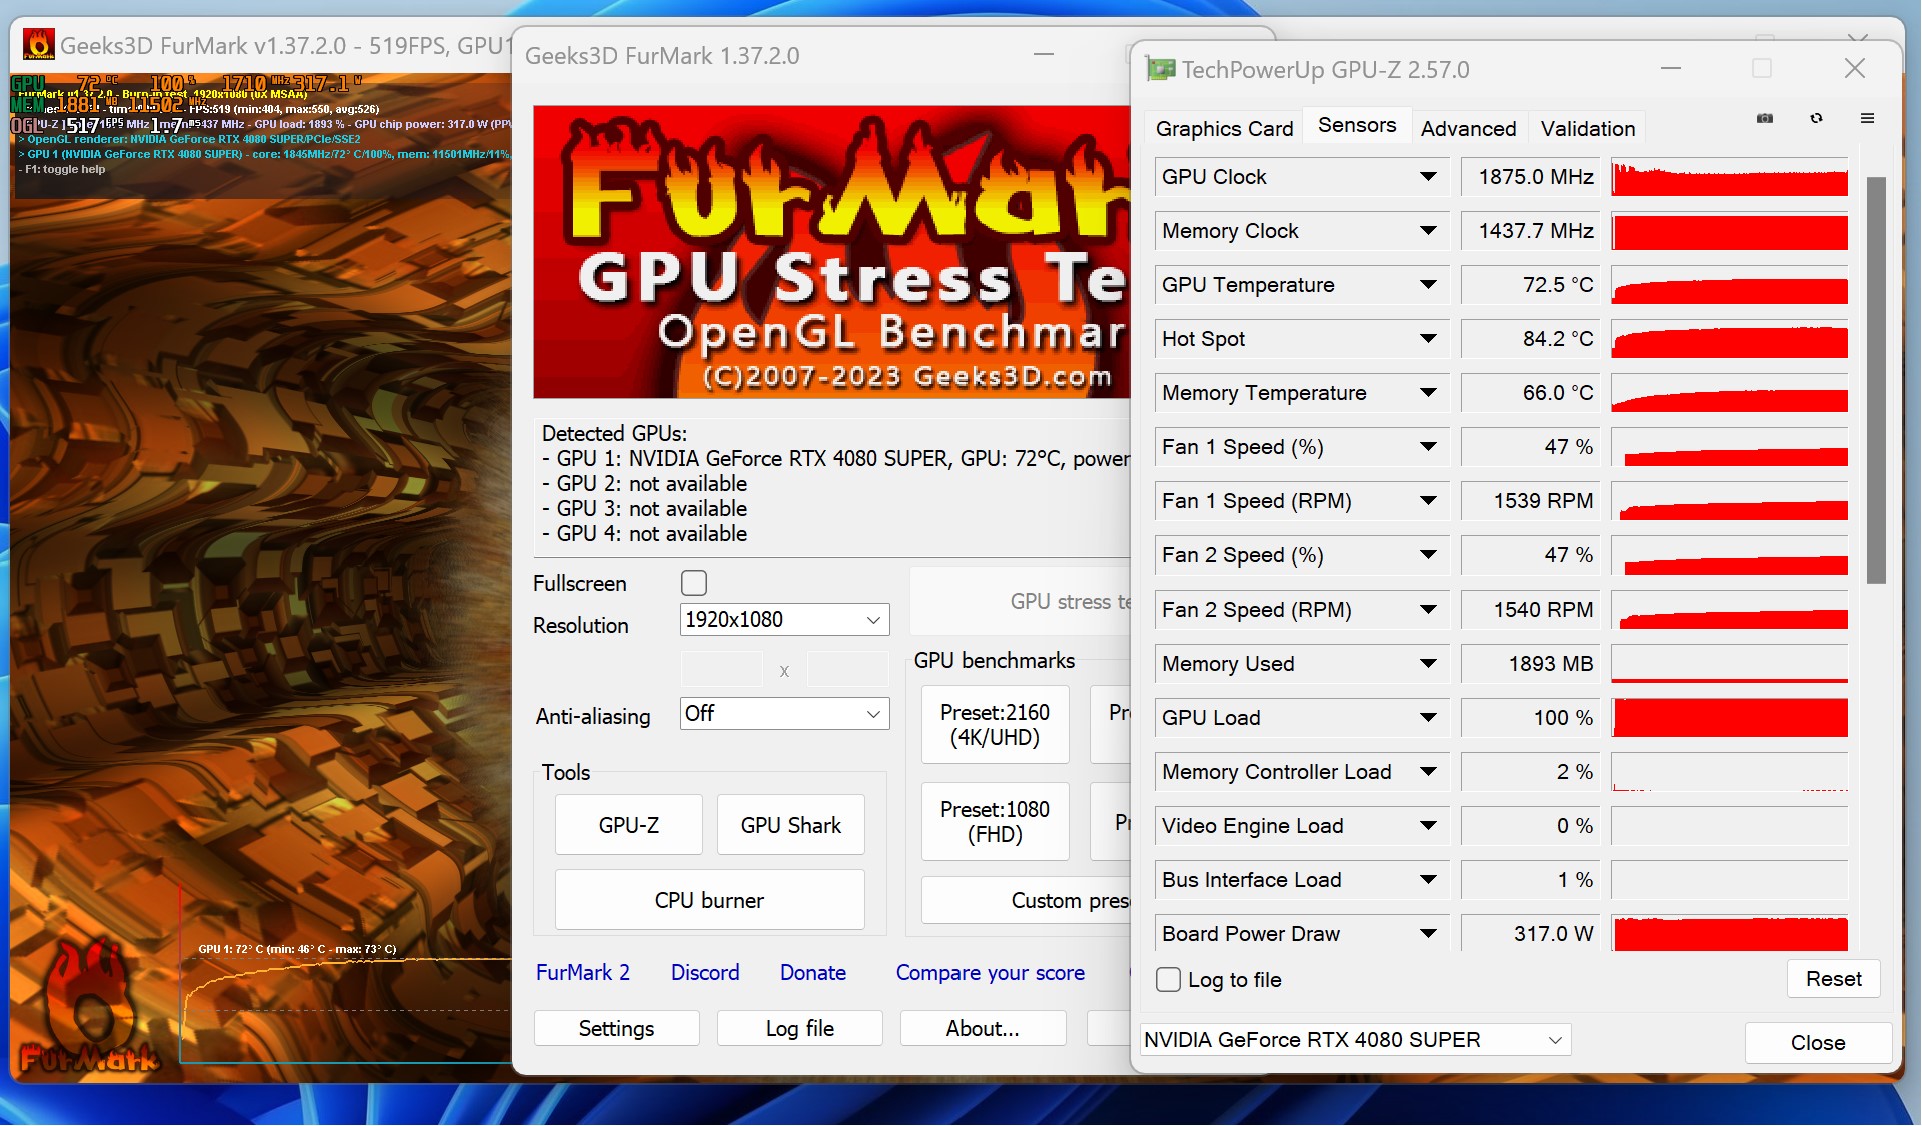The image size is (1922, 1126).
Task: Click the FurMark GPU Stress Test banner
Action: pyautogui.click(x=832, y=252)
